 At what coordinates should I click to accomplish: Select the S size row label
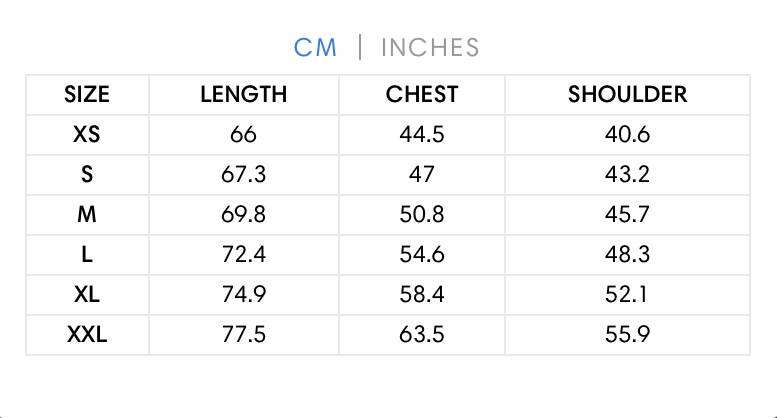tap(87, 174)
